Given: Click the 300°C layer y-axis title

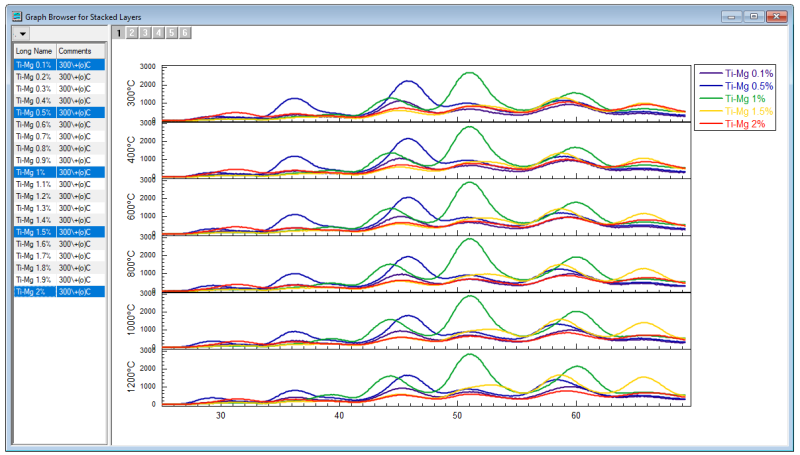Looking at the screenshot, I should tap(131, 93).
